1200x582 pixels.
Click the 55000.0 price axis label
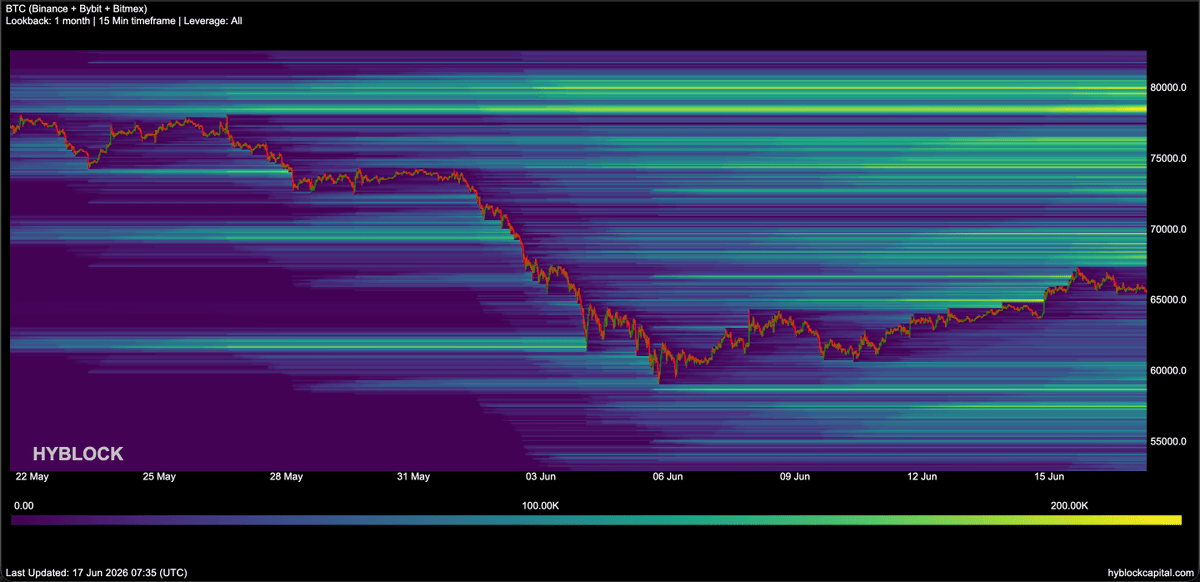(1168, 442)
